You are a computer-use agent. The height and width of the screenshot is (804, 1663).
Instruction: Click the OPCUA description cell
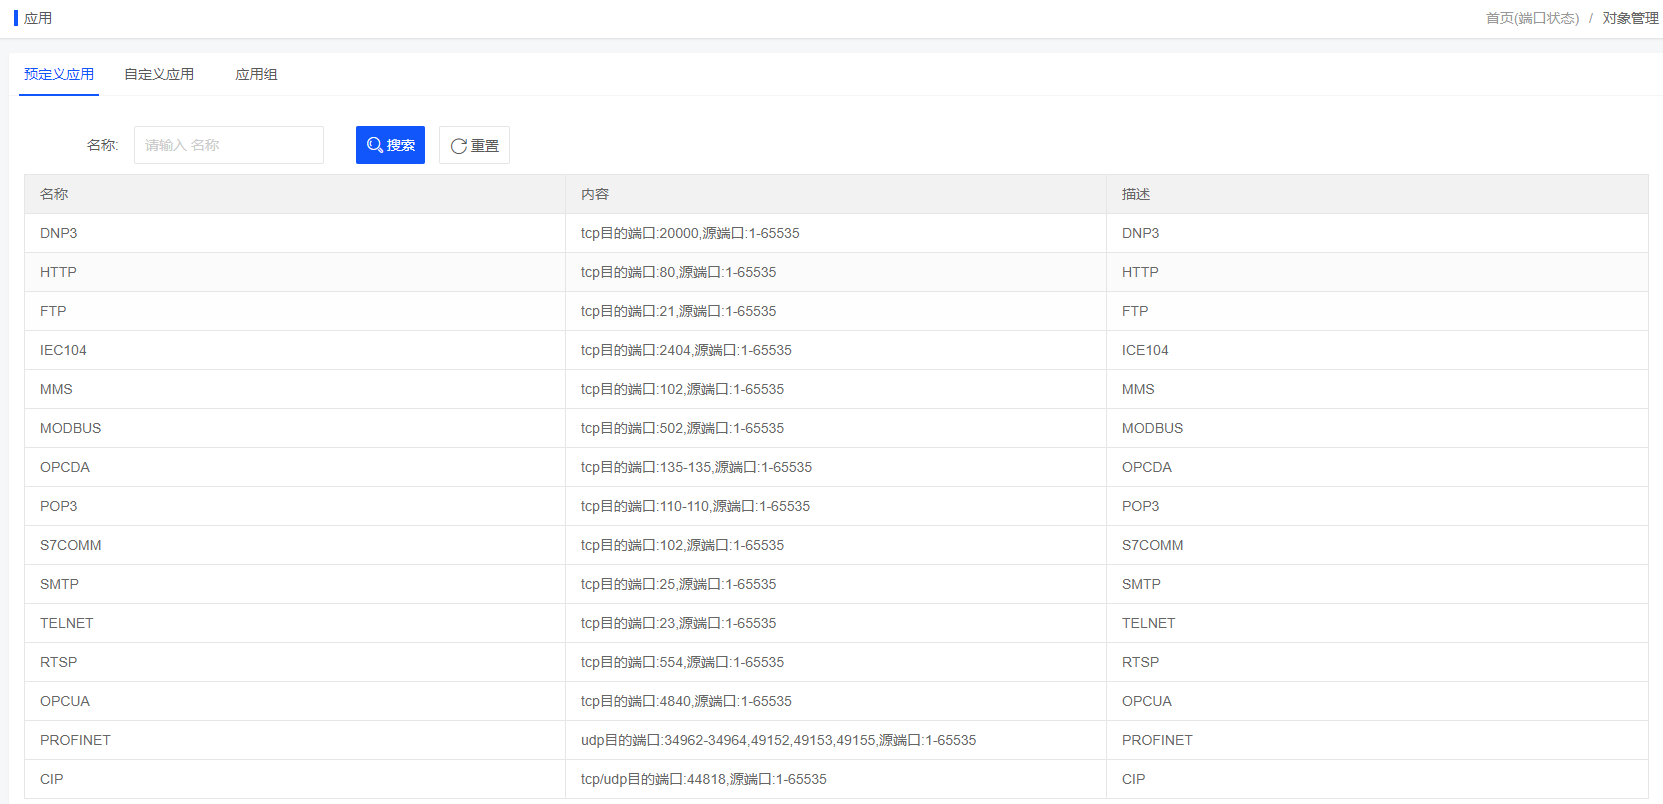pyautogui.click(x=1377, y=701)
